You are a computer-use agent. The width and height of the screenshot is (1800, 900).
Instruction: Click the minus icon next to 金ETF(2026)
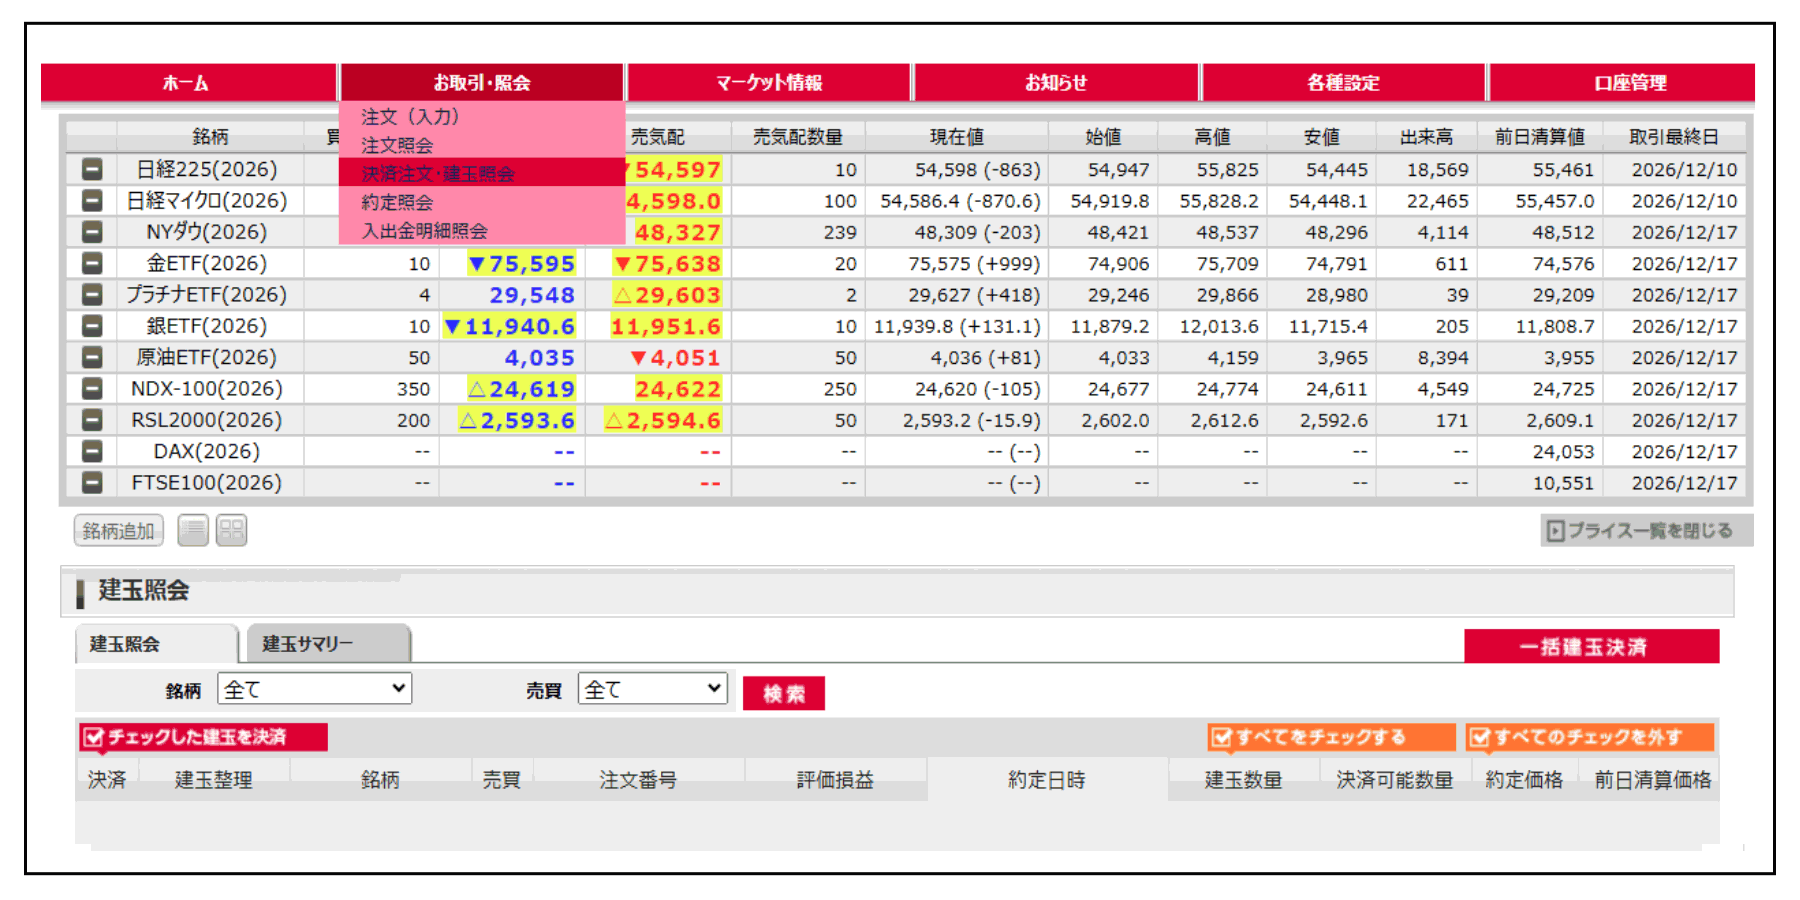92,263
